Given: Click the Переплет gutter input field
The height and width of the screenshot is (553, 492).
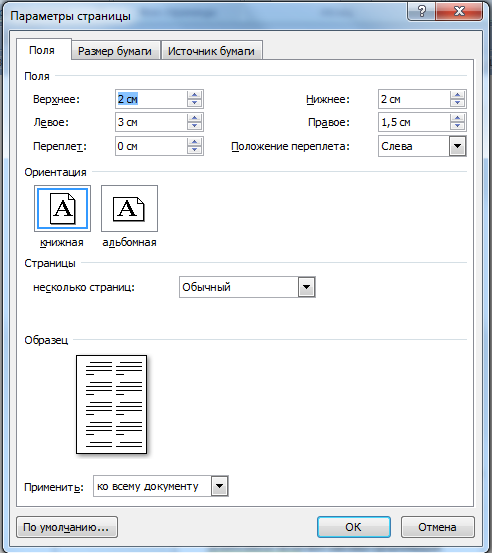Looking at the screenshot, I should pos(151,146).
